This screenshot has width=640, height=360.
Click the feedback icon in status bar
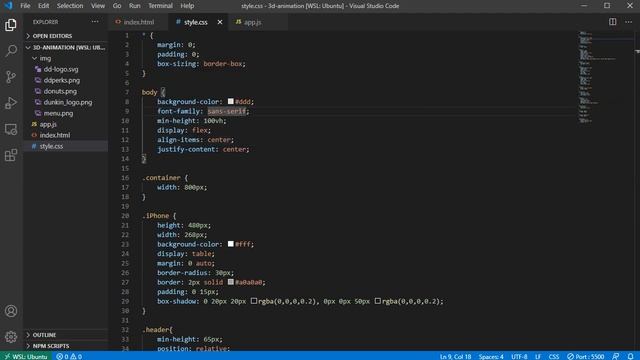tap(616, 356)
